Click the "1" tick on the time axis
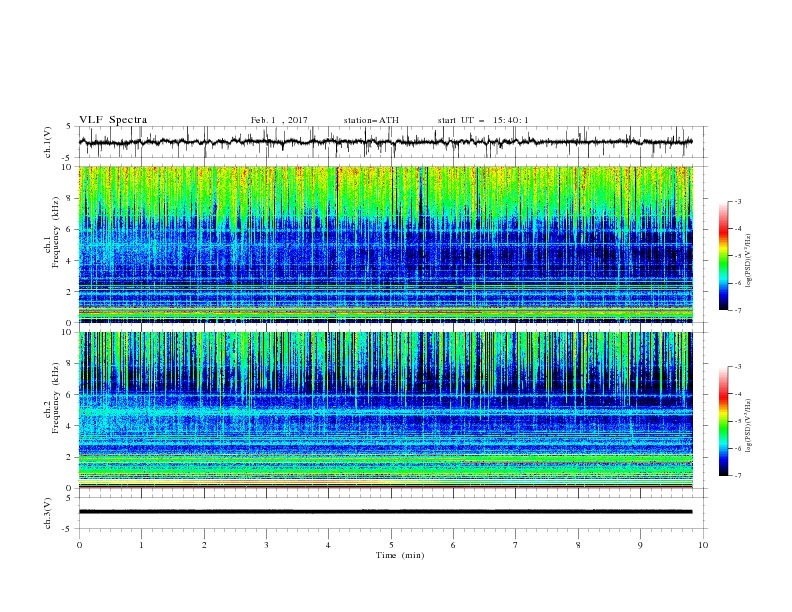Screen dimensions: 792x612 point(141,545)
